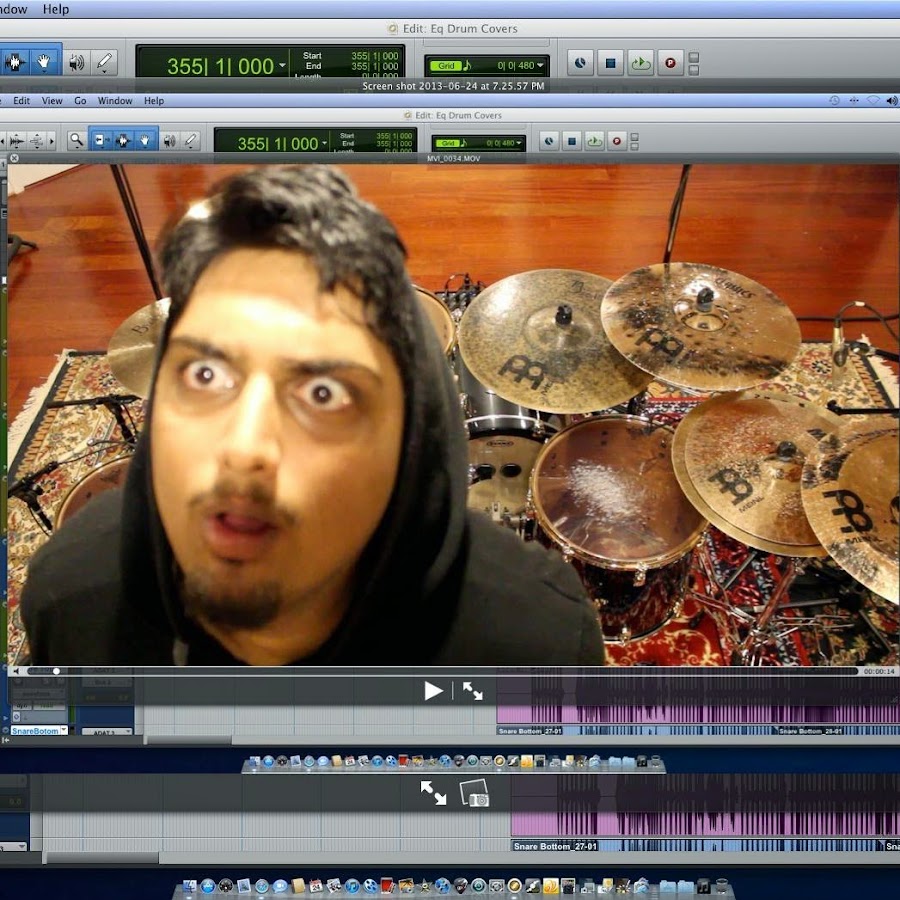Viewport: 900px width, 900px height.
Task: Open the View menu in the inner menu bar
Action: (x=52, y=100)
